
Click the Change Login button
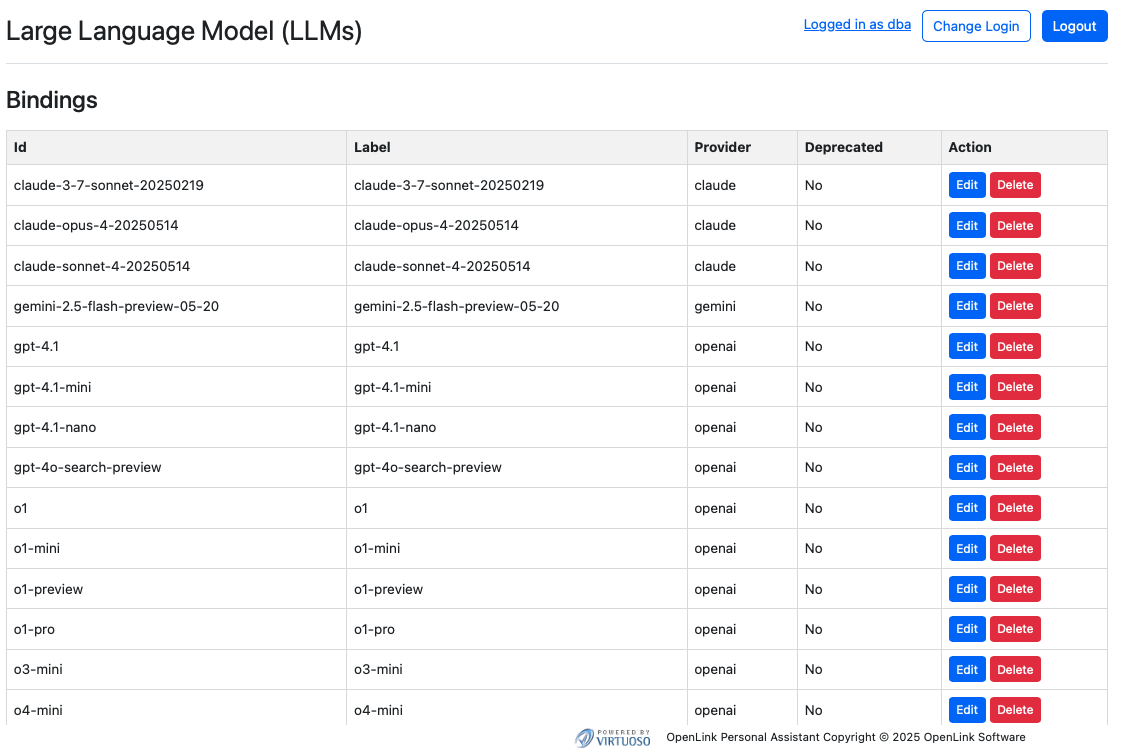[x=976, y=26]
